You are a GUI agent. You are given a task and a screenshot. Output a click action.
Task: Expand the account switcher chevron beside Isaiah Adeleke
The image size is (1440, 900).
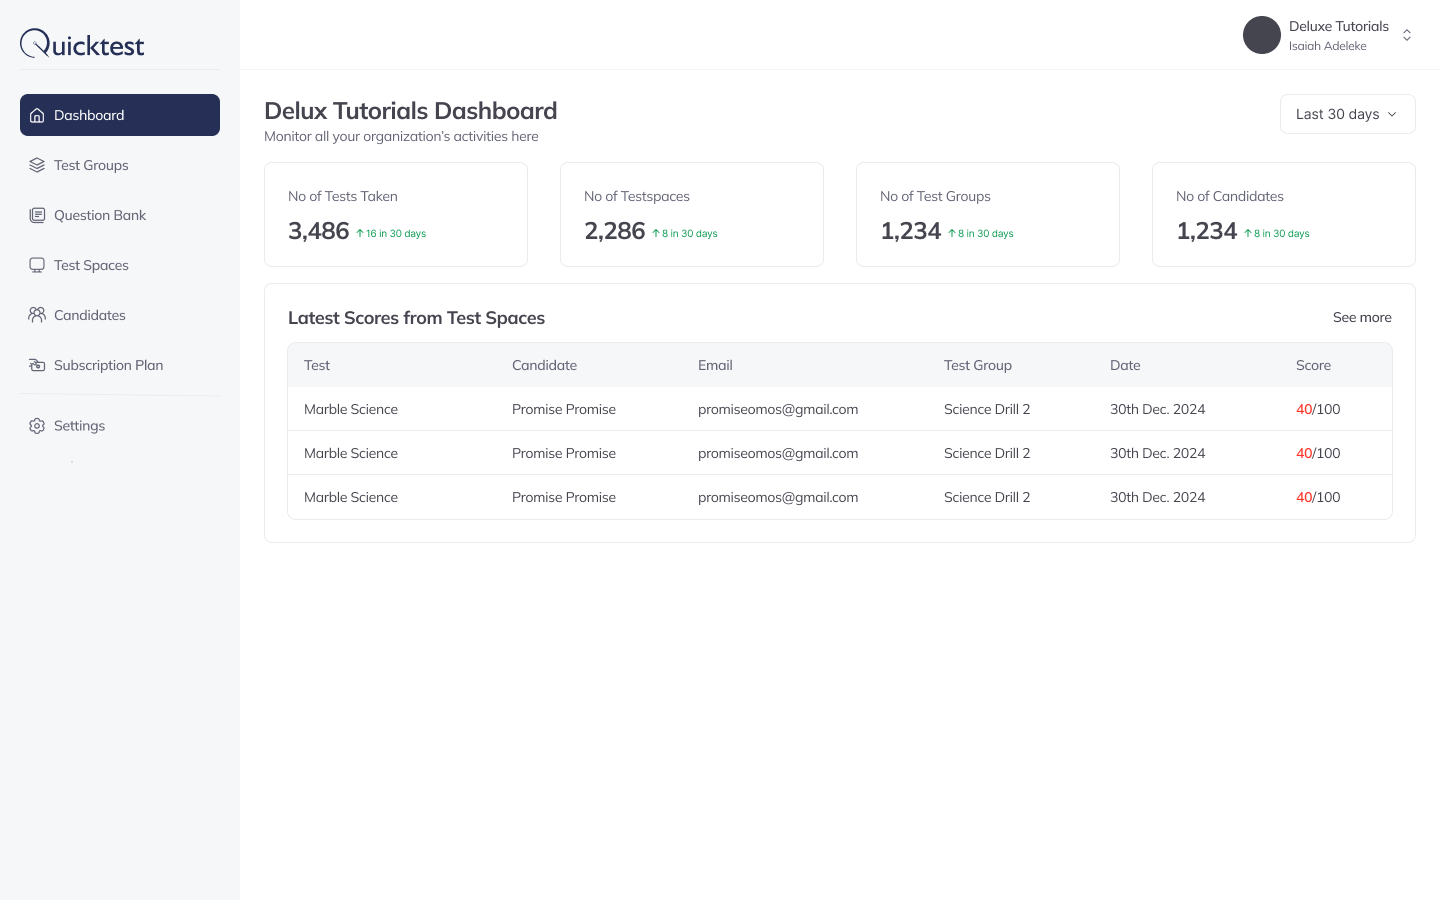point(1407,35)
